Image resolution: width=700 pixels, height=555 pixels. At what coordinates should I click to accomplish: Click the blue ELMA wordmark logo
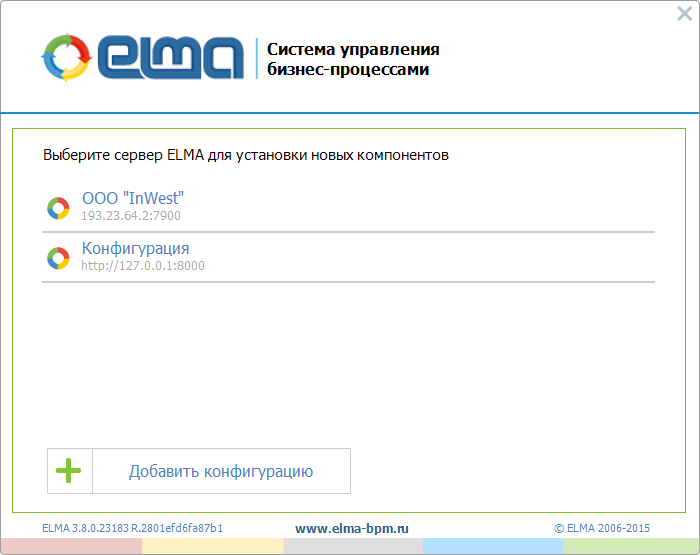[x=171, y=59]
